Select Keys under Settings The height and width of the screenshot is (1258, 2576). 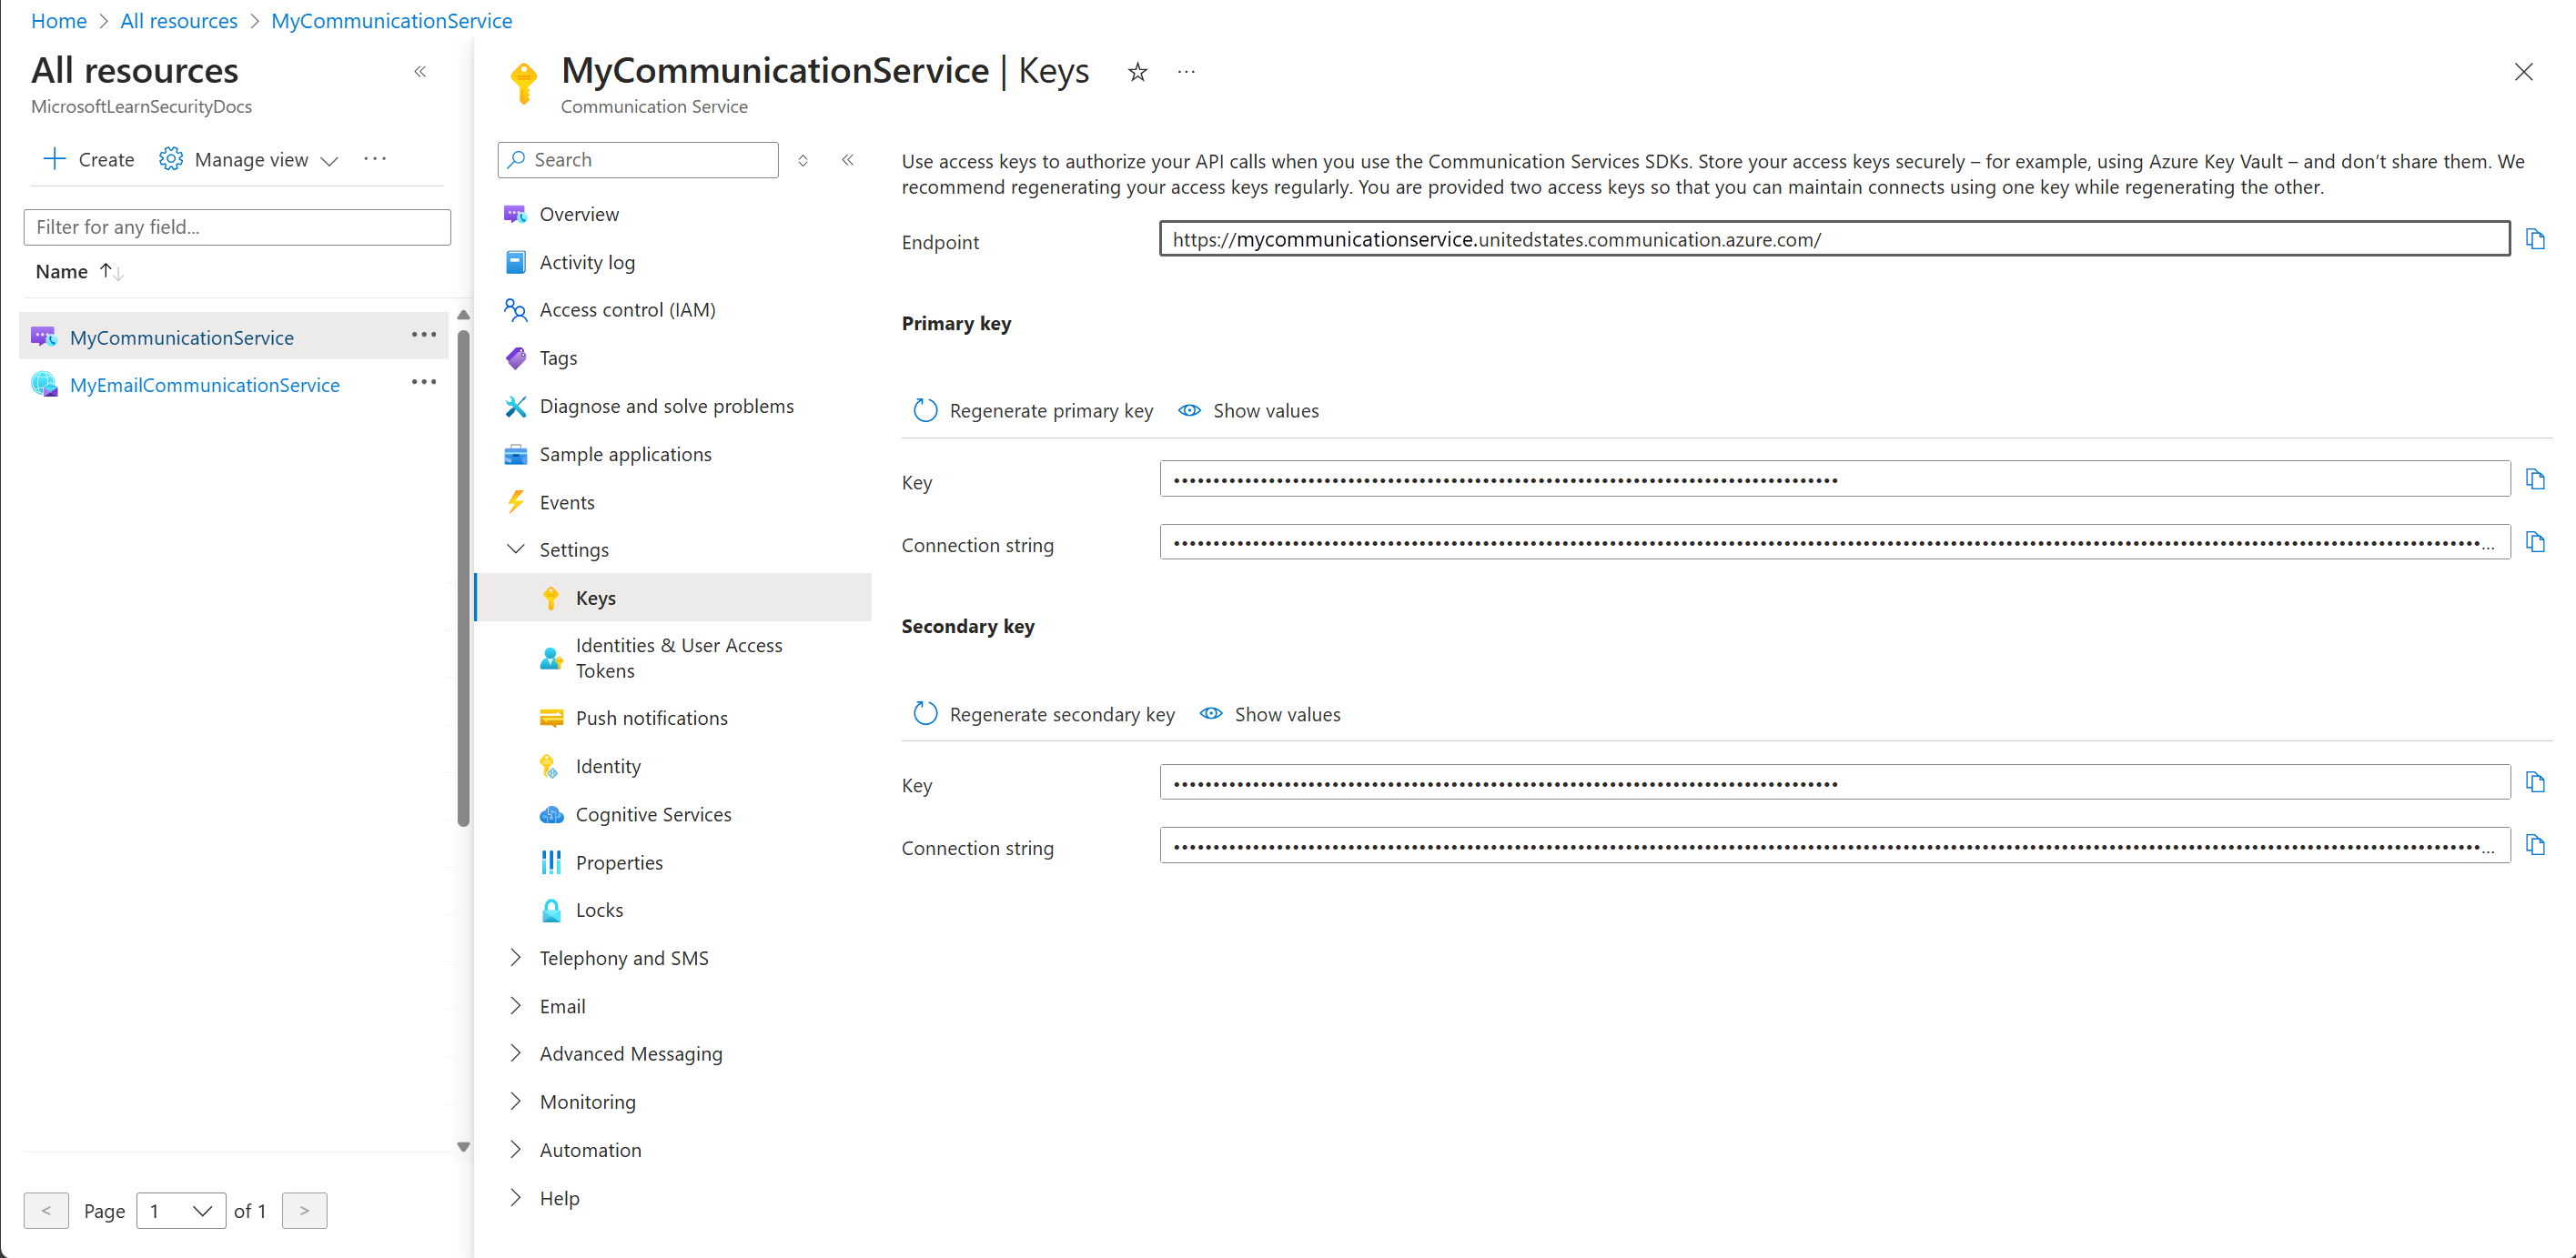point(674,598)
